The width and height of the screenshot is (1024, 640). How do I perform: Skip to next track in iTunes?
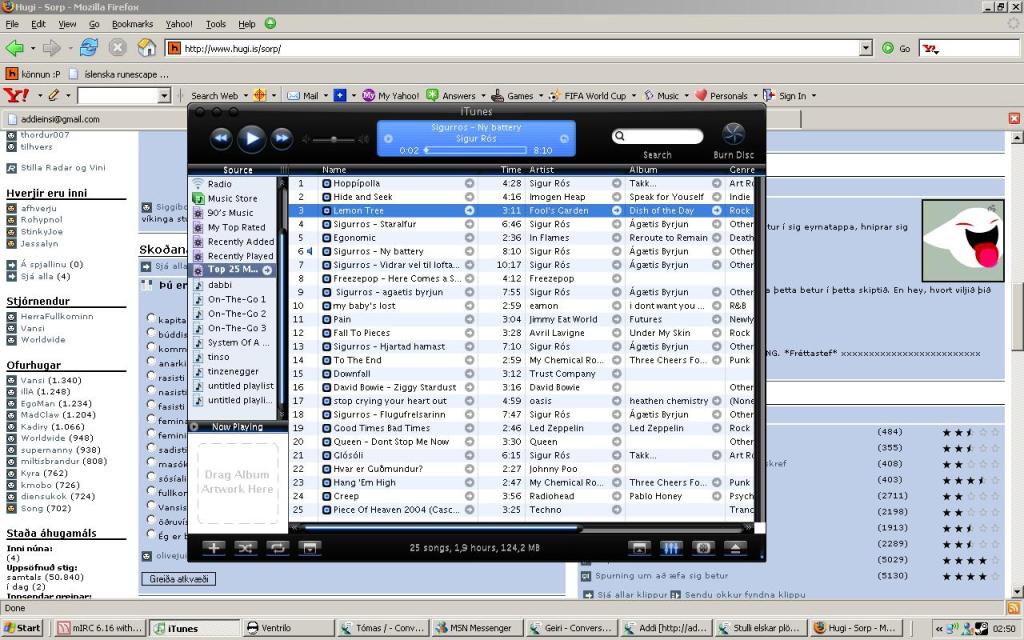point(281,138)
